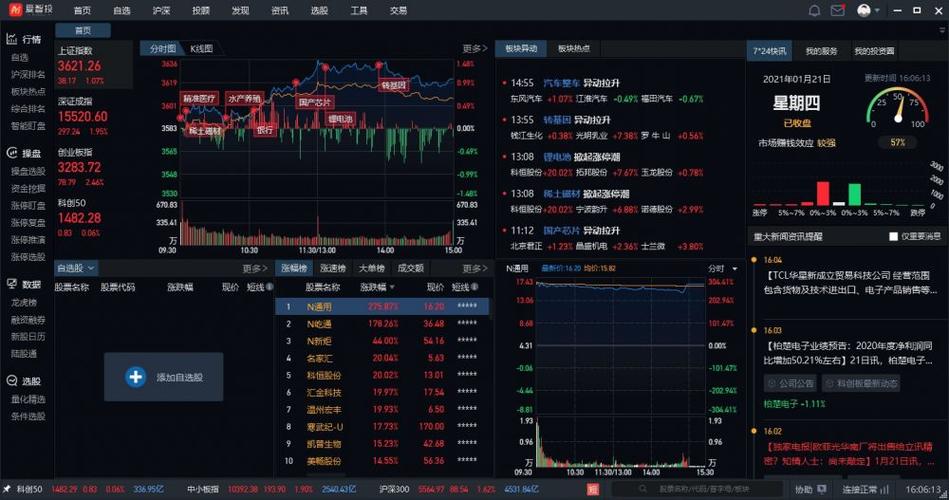Click the 转基因 marker label on chart
This screenshot has height=500, width=949.
tap(393, 85)
